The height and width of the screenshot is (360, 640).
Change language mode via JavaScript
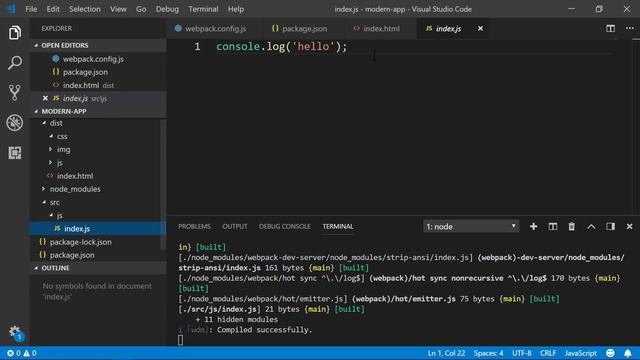tap(580, 353)
